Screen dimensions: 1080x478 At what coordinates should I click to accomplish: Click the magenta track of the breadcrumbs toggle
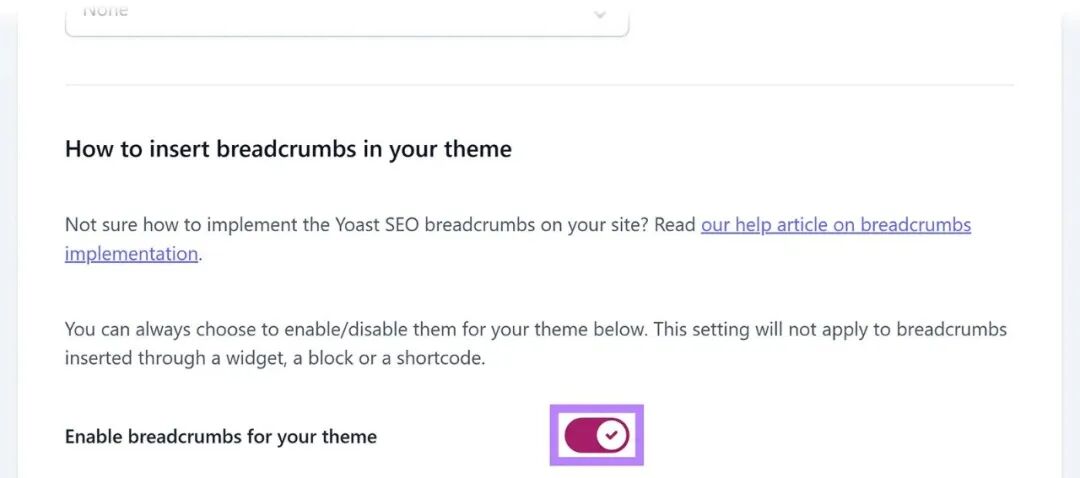580,435
